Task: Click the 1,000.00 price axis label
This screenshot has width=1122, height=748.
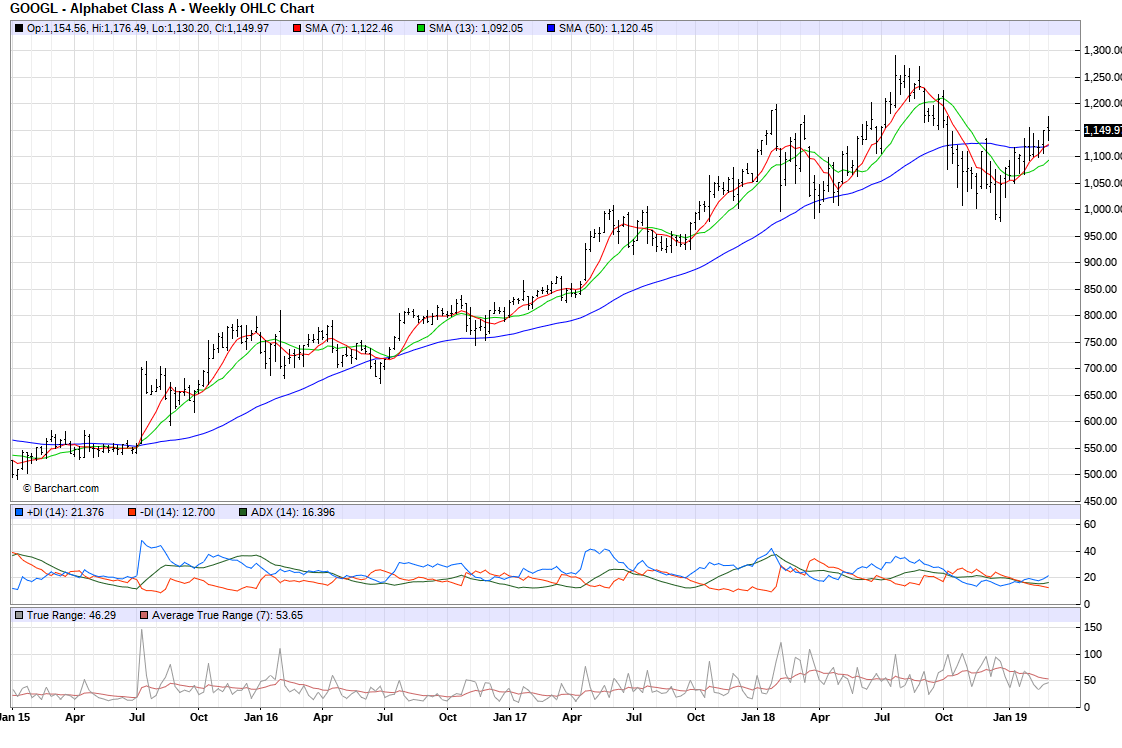Action: [1103, 209]
